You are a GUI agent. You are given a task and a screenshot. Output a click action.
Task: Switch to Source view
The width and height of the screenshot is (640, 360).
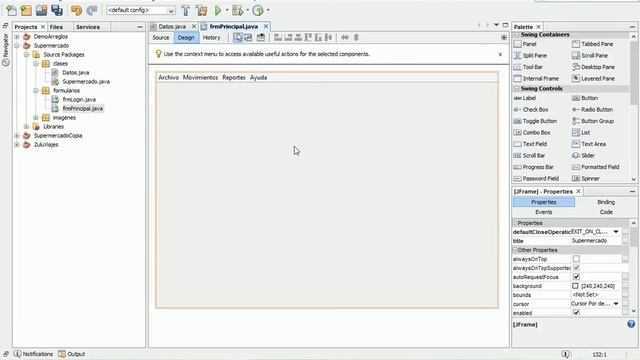tap(161, 38)
